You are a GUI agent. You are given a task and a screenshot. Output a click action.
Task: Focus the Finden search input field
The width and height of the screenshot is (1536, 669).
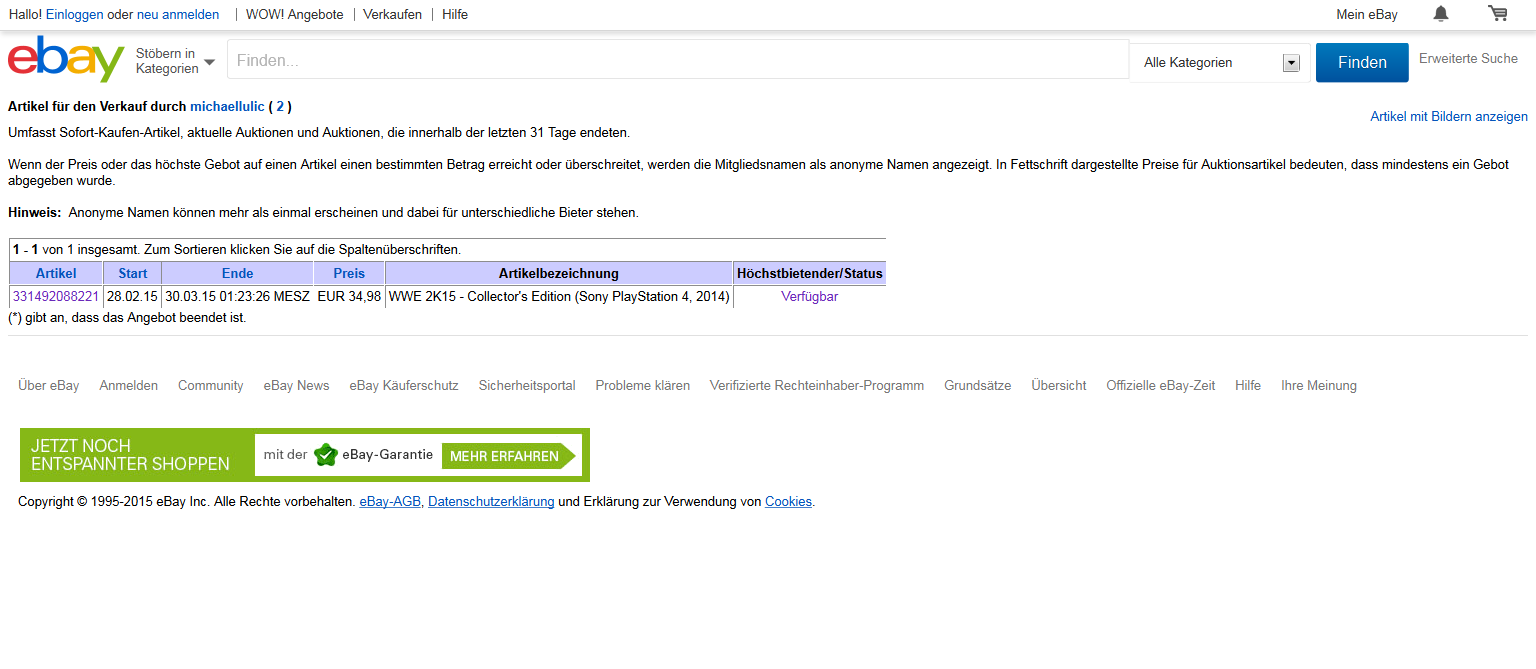pyautogui.click(x=678, y=60)
